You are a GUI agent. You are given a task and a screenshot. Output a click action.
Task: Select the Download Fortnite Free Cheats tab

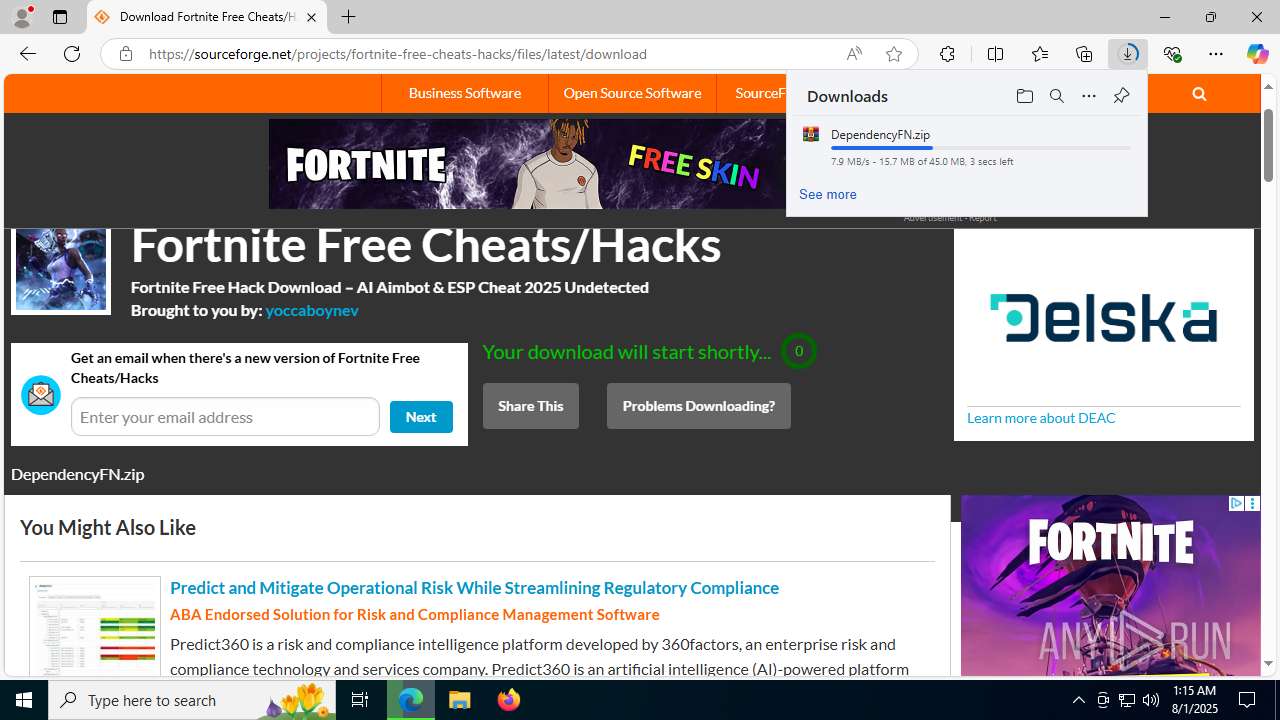tap(207, 17)
